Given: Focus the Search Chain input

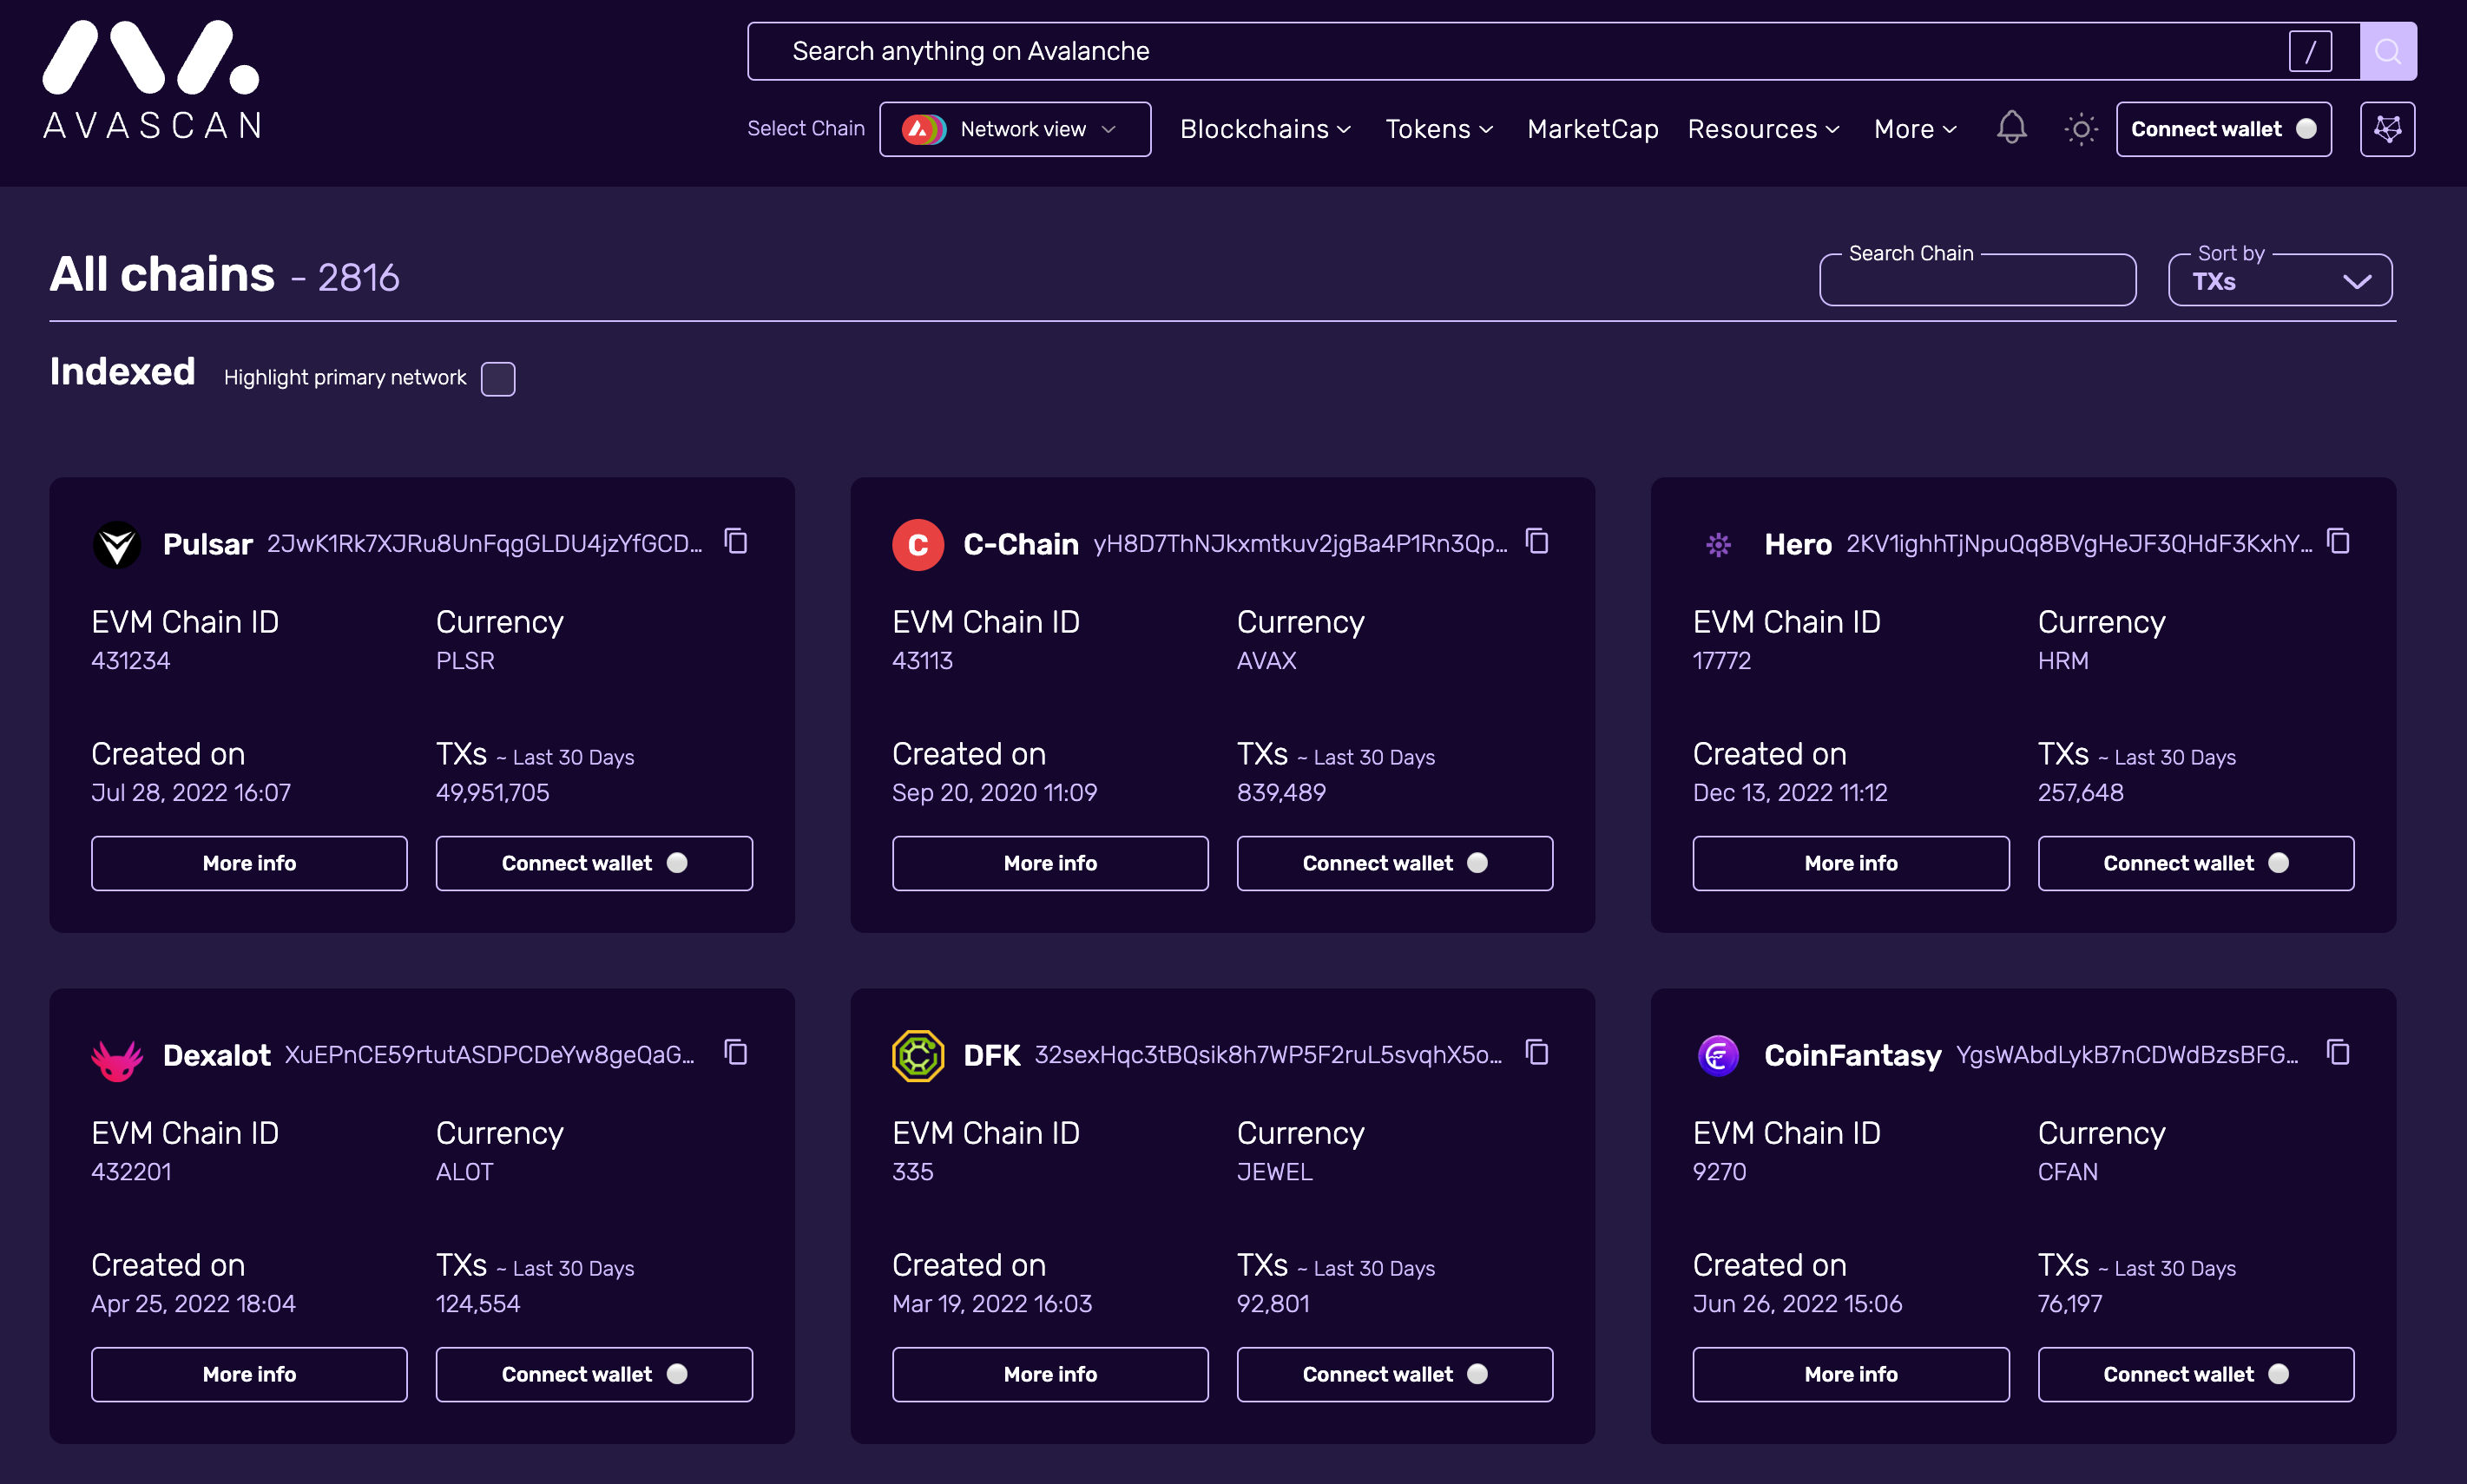Looking at the screenshot, I should point(1977,280).
